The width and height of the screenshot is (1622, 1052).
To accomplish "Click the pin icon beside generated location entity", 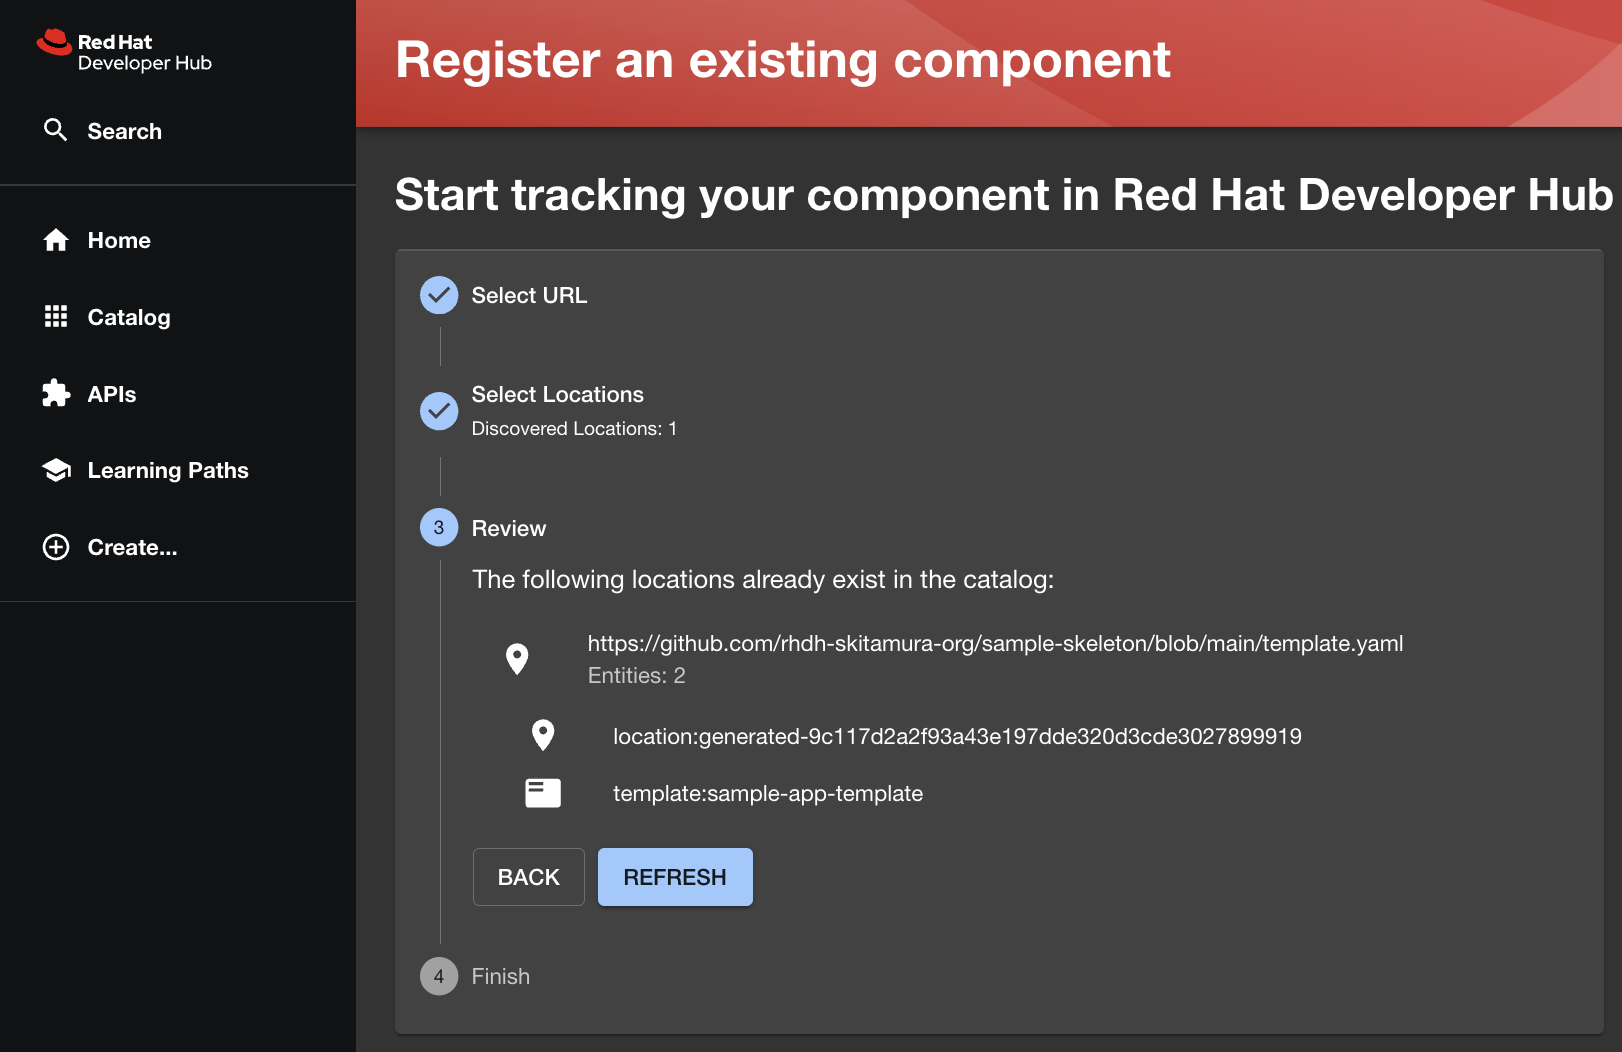I will 543,736.
